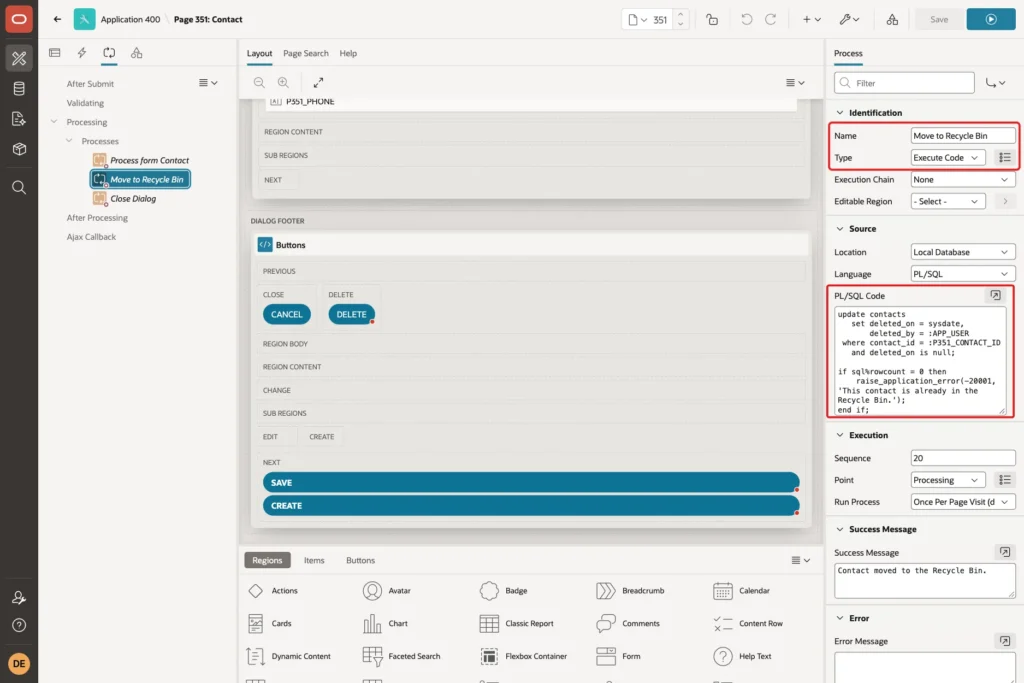Open the Language PL/SQL dropdown

click(963, 274)
